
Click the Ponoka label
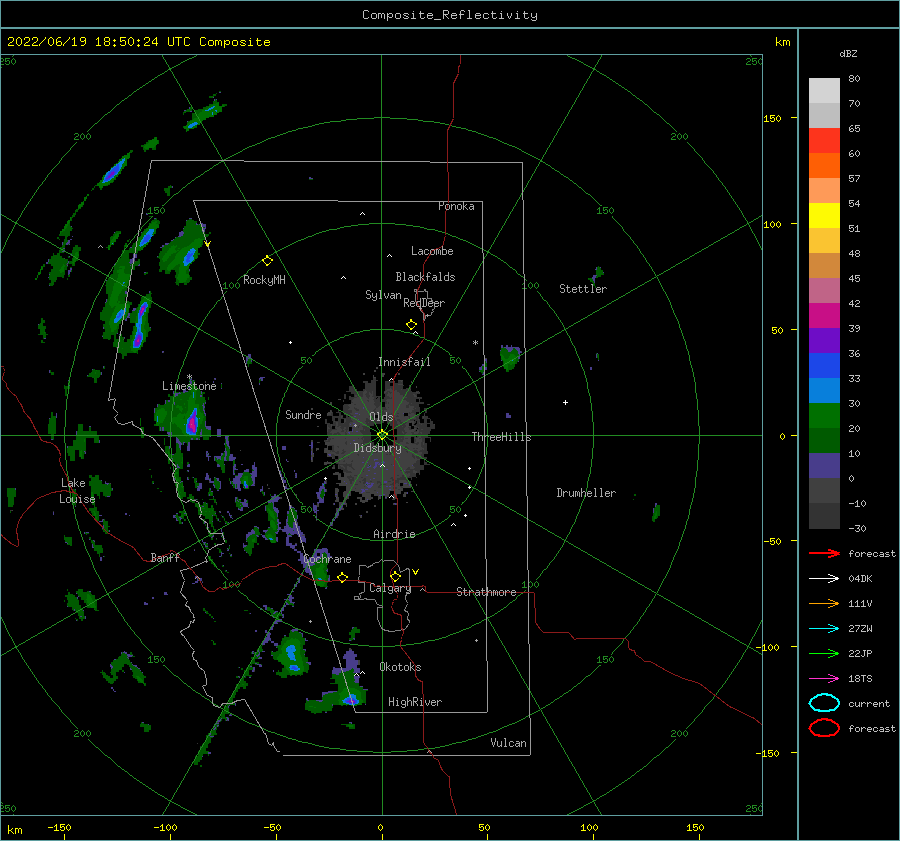click(x=456, y=206)
